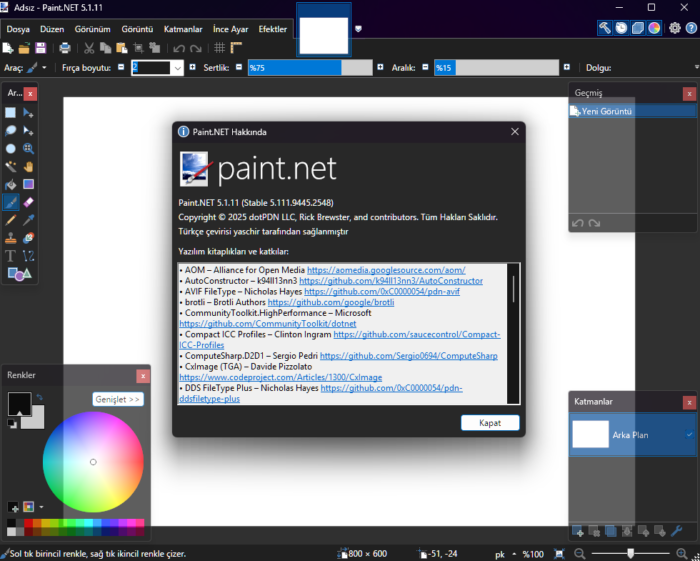Swap primary and secondary colors arrow
Screen dimensions: 700x561
point(40,397)
